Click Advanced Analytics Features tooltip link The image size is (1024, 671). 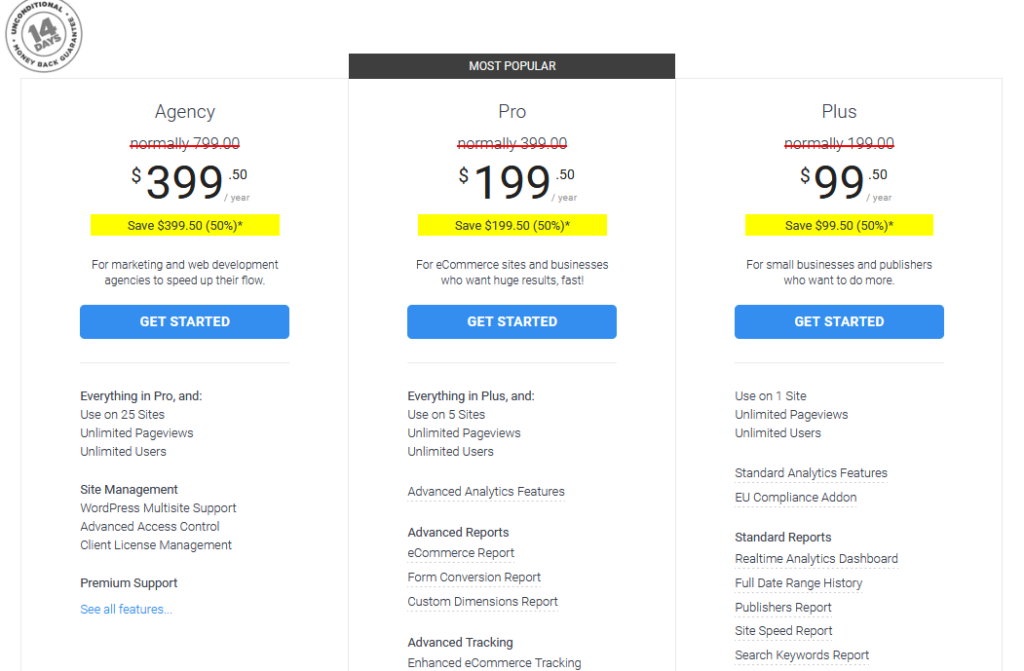486,491
